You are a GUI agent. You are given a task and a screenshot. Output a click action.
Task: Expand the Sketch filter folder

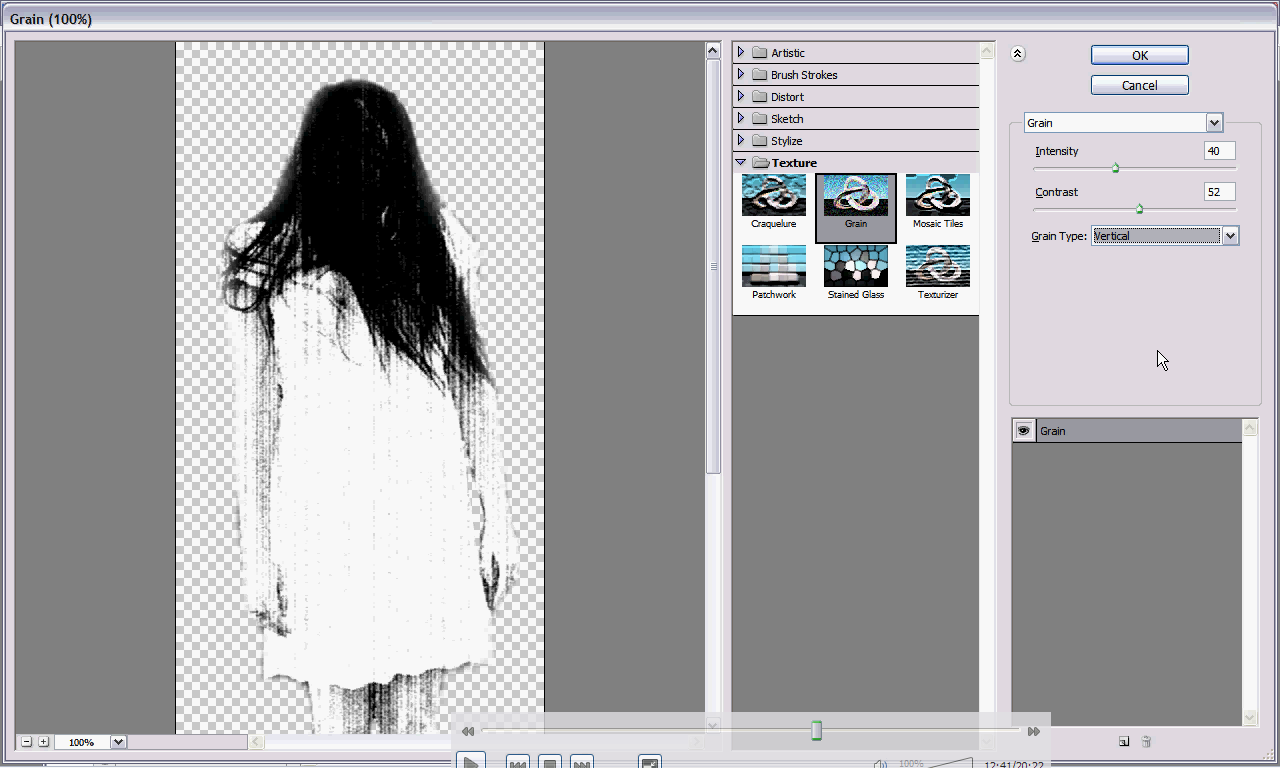[741, 118]
